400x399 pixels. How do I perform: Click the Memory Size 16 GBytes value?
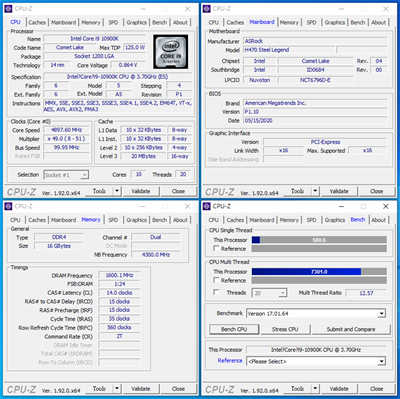click(59, 246)
